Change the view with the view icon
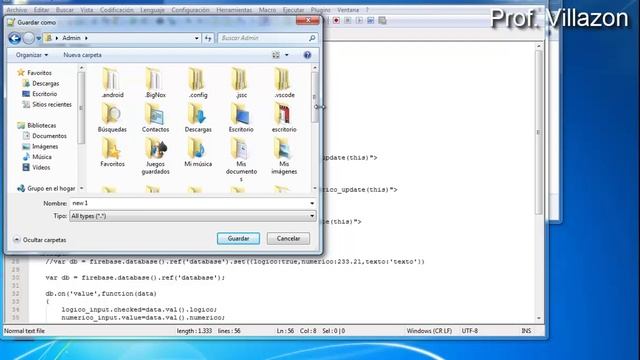 point(276,55)
